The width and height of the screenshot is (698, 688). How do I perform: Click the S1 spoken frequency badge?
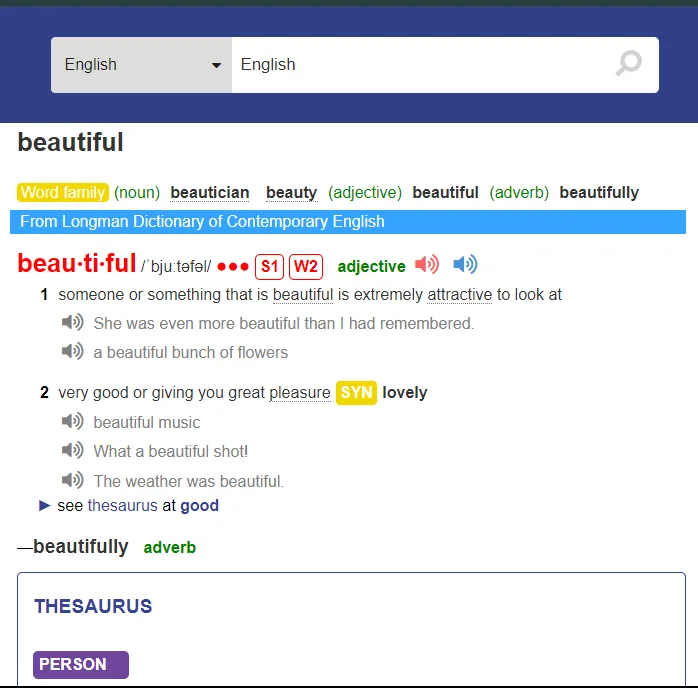point(269,267)
